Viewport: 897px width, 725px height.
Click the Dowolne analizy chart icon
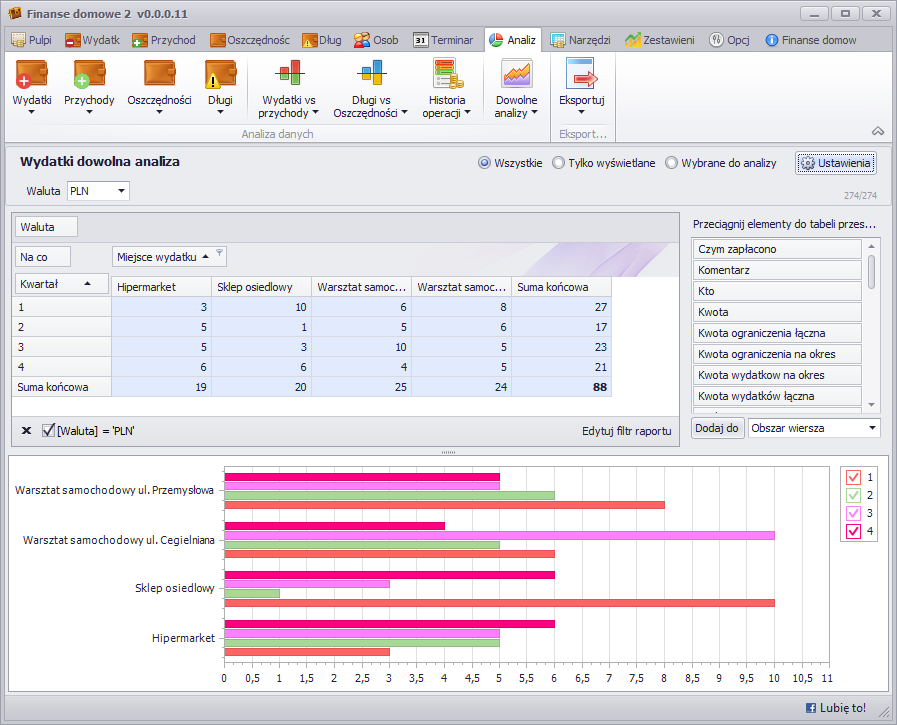point(516,75)
